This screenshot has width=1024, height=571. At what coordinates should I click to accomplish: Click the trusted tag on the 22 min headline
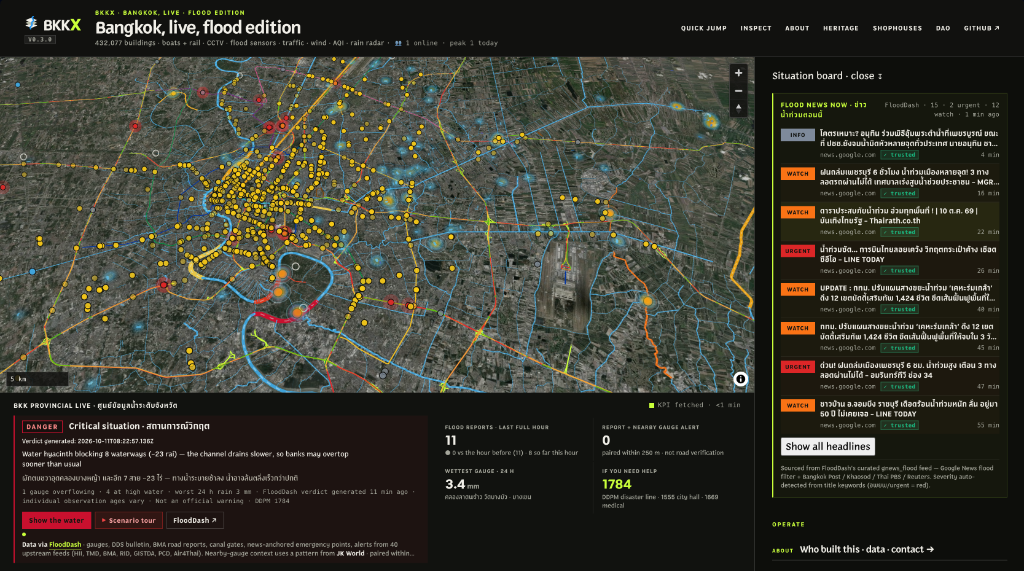click(x=899, y=232)
